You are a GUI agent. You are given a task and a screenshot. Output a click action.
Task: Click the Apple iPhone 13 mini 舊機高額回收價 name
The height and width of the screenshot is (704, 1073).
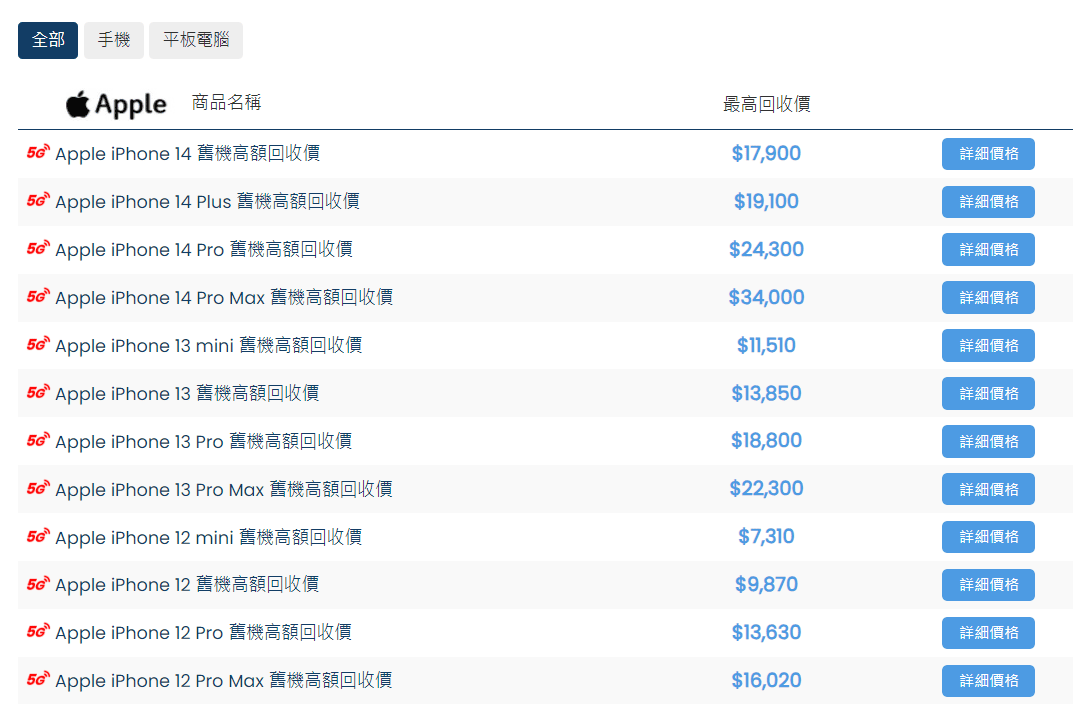[209, 345]
